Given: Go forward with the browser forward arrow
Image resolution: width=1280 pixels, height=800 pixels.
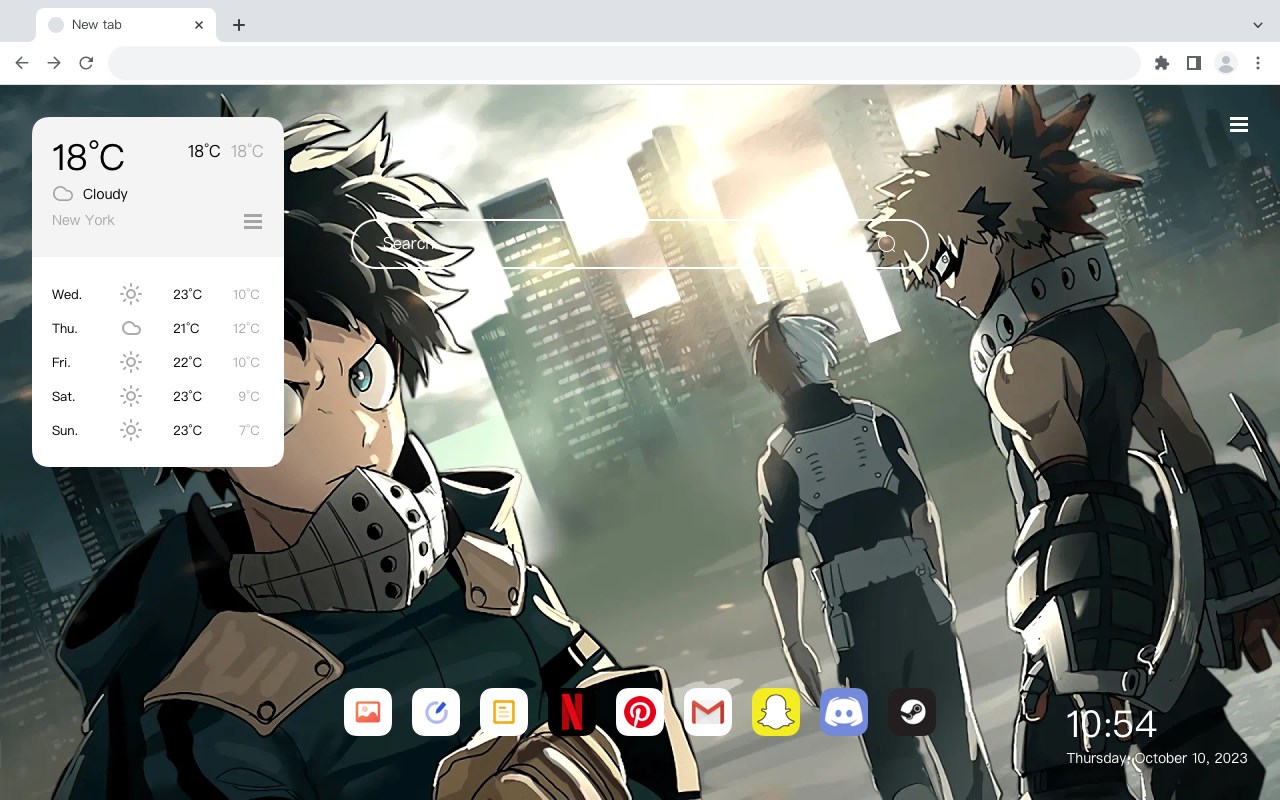Looking at the screenshot, I should 54,63.
